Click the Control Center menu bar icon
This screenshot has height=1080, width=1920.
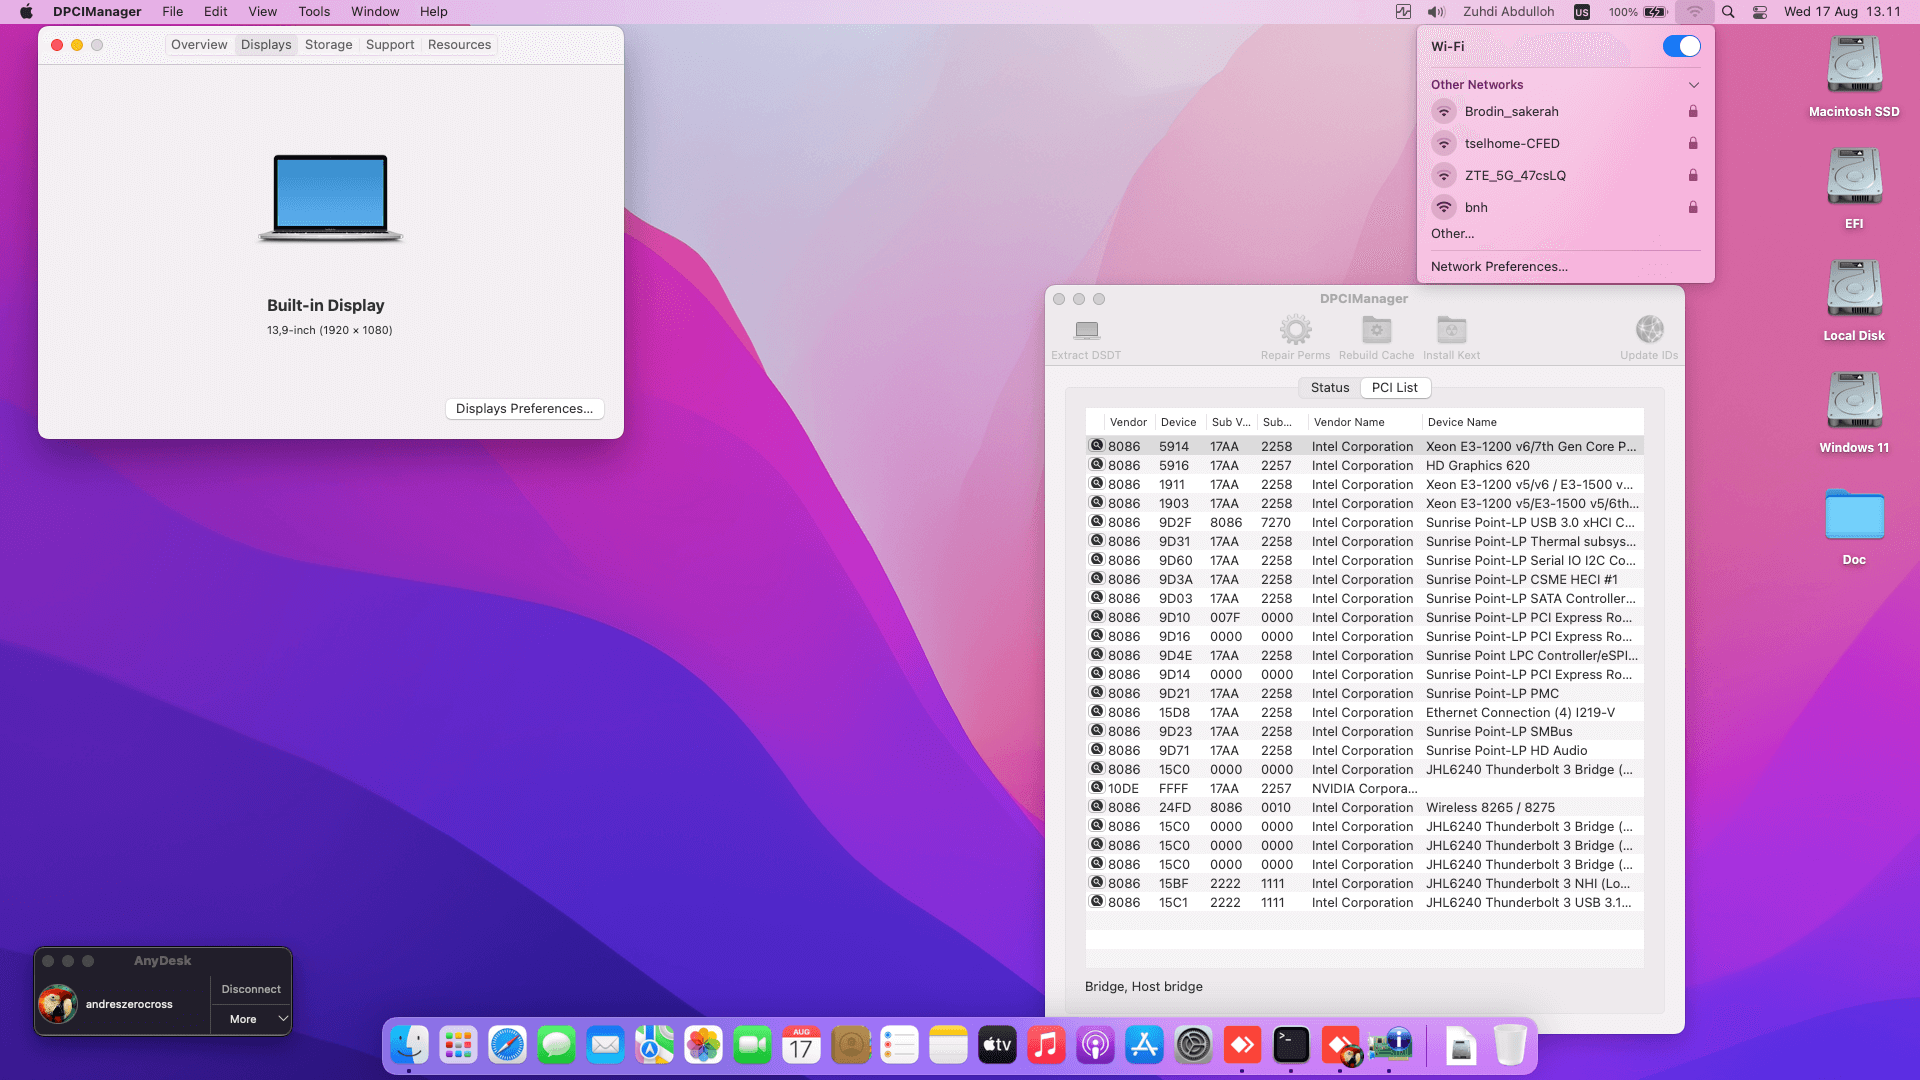(1760, 12)
